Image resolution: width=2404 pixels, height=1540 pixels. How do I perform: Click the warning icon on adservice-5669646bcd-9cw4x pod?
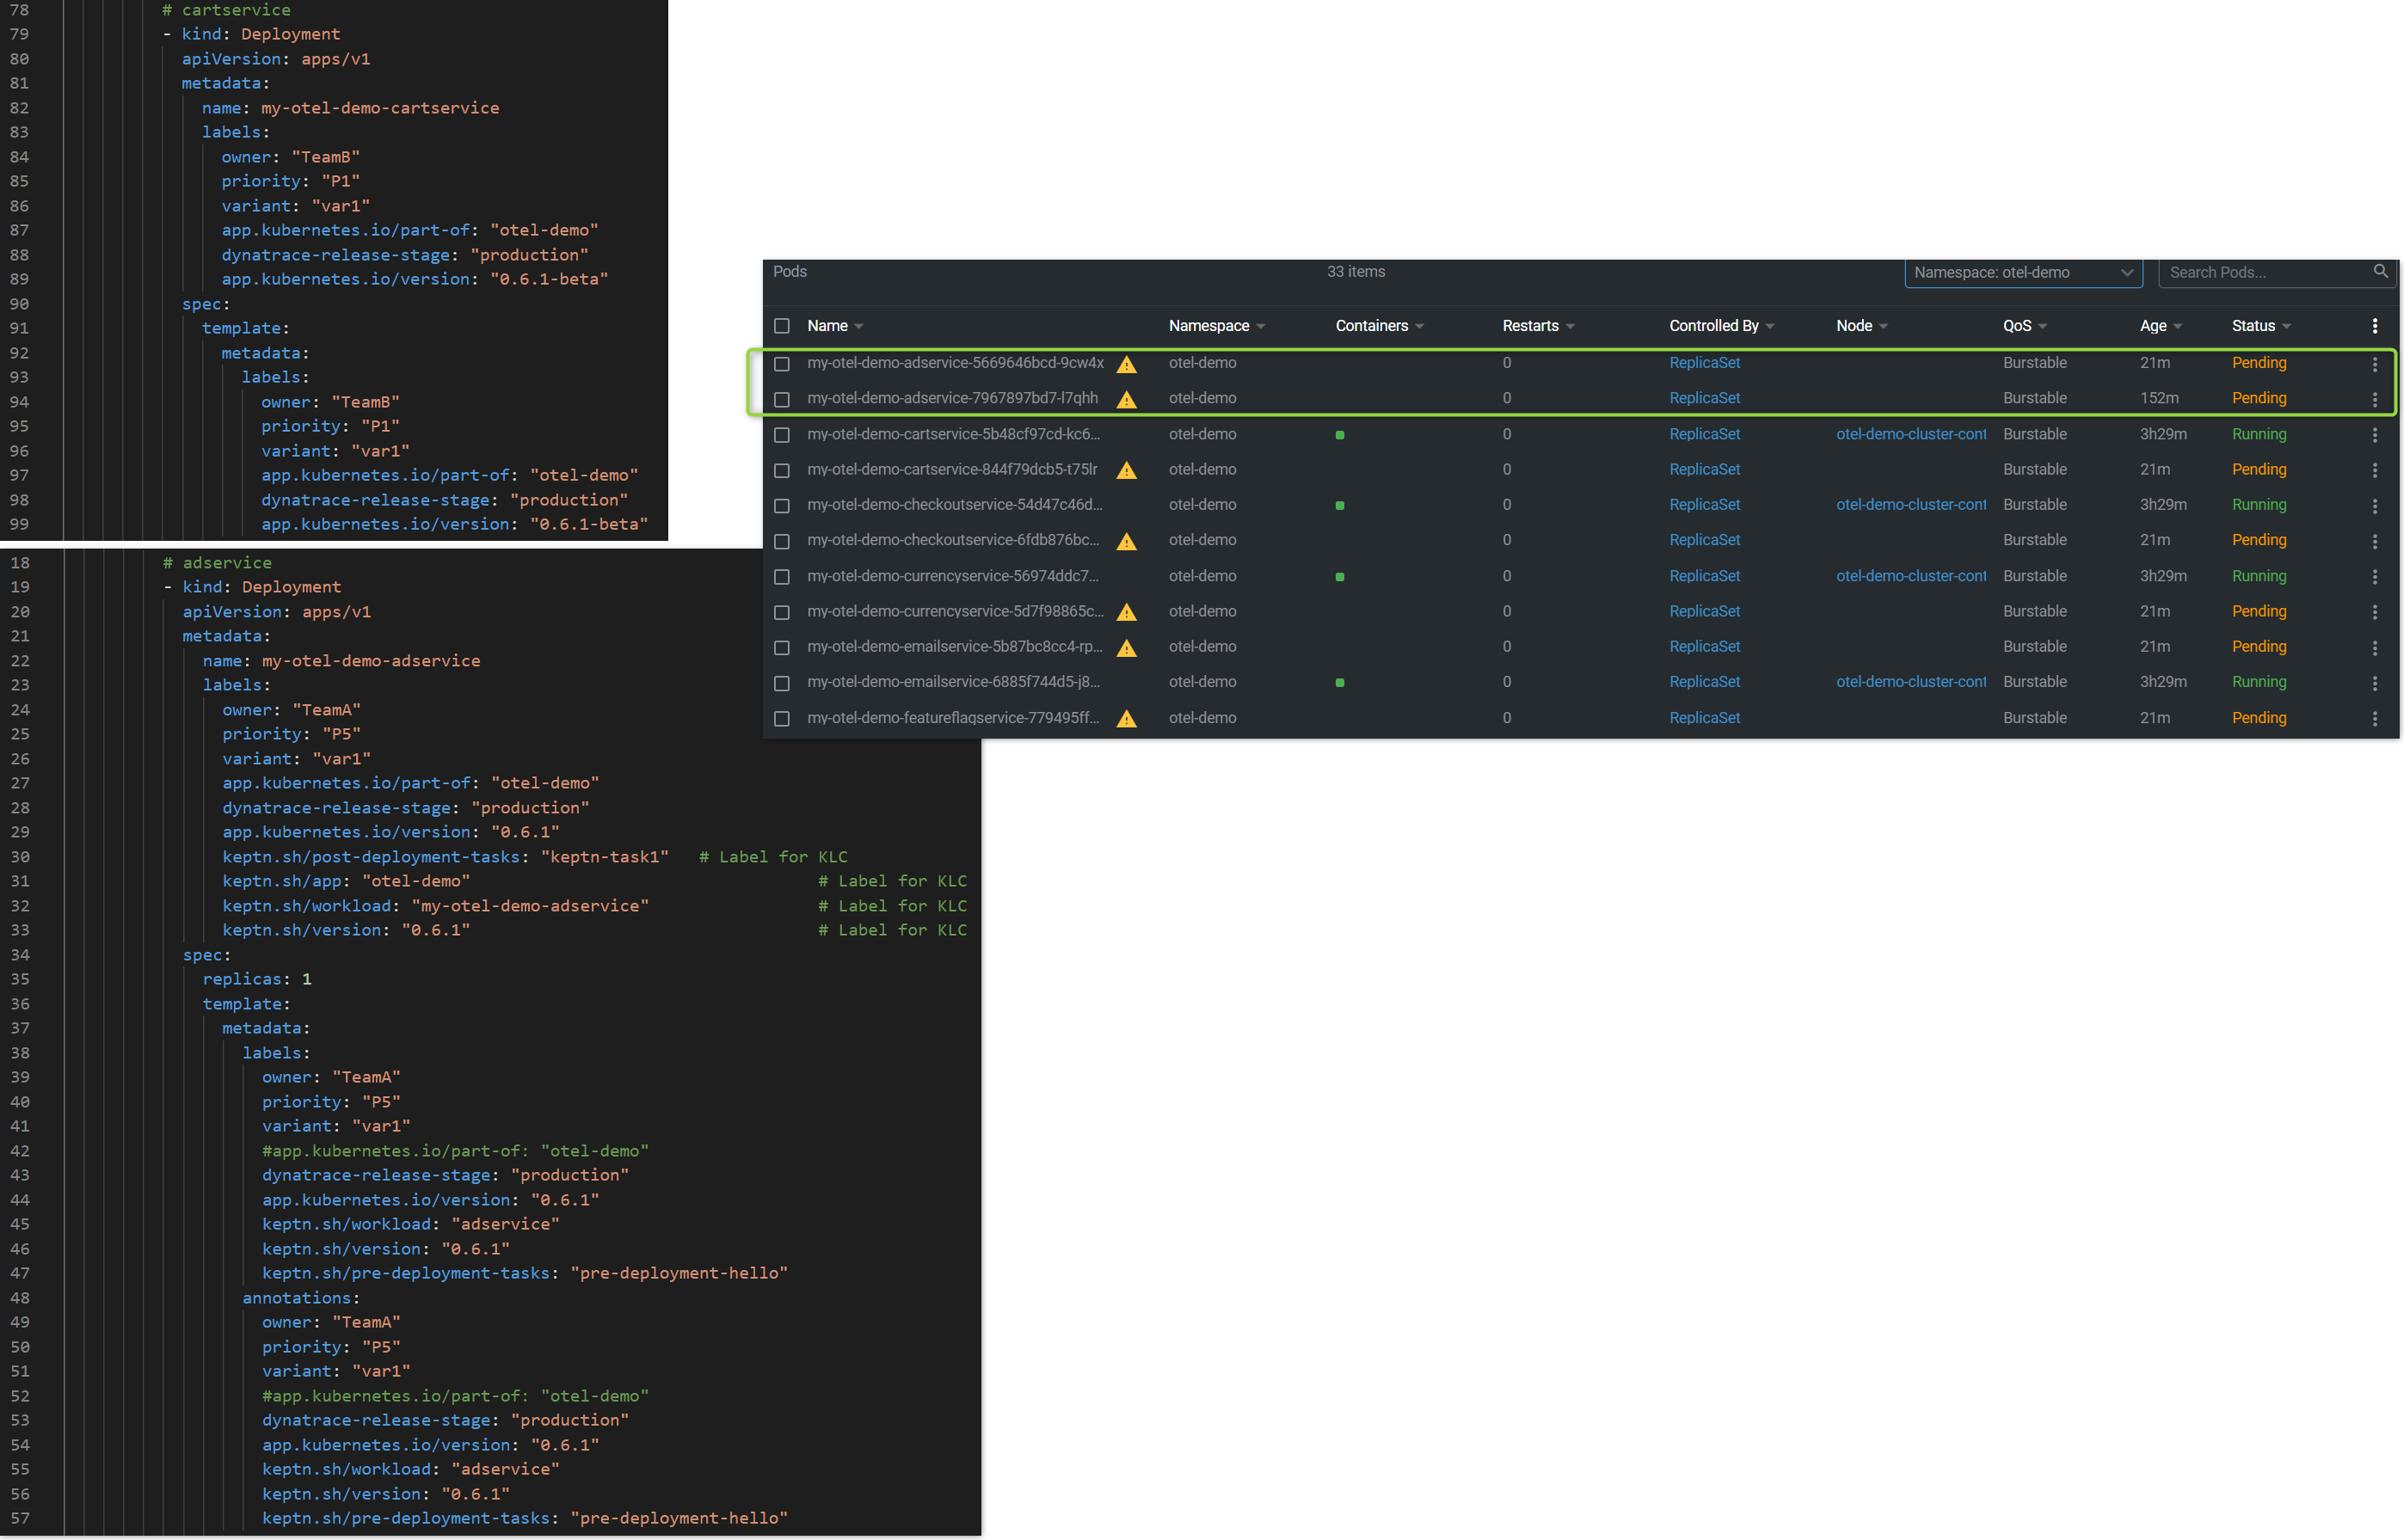tap(1127, 364)
